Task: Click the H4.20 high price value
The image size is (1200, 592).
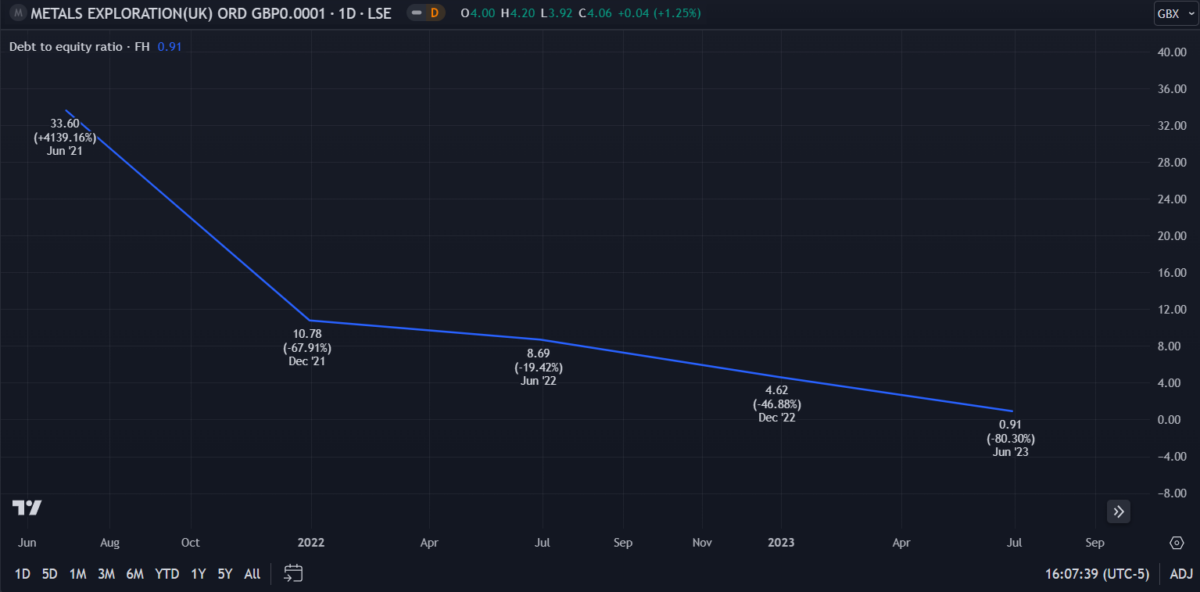Action: pyautogui.click(x=518, y=13)
